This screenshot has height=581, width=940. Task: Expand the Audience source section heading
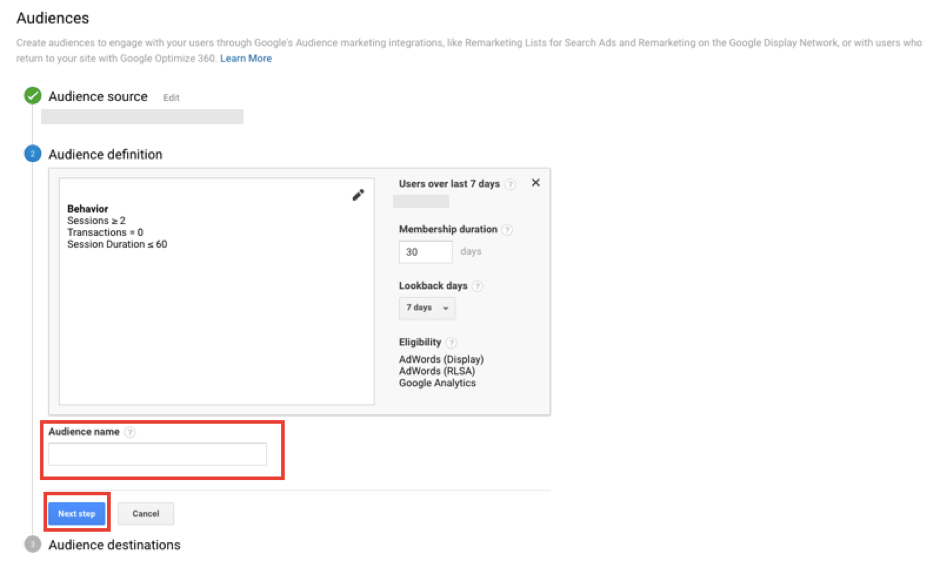(98, 97)
